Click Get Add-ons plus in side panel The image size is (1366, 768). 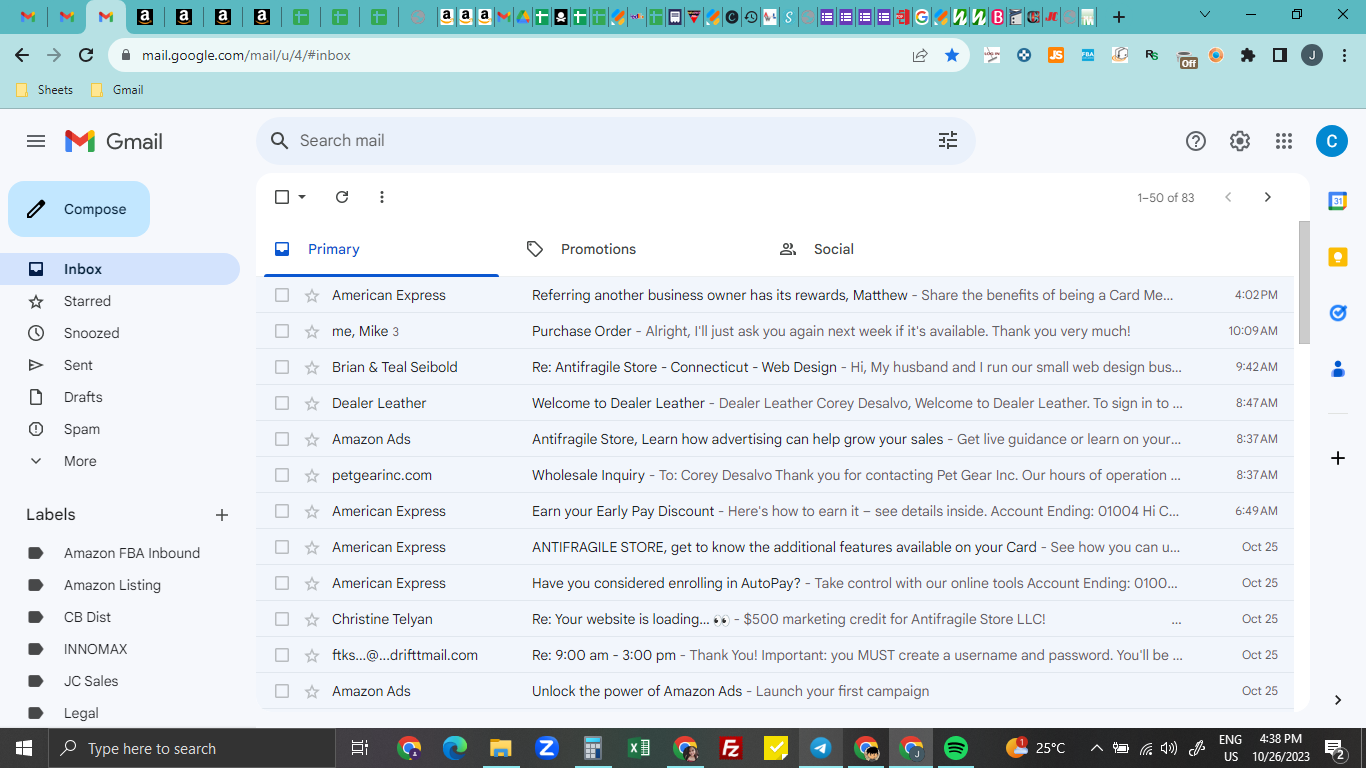point(1338,458)
